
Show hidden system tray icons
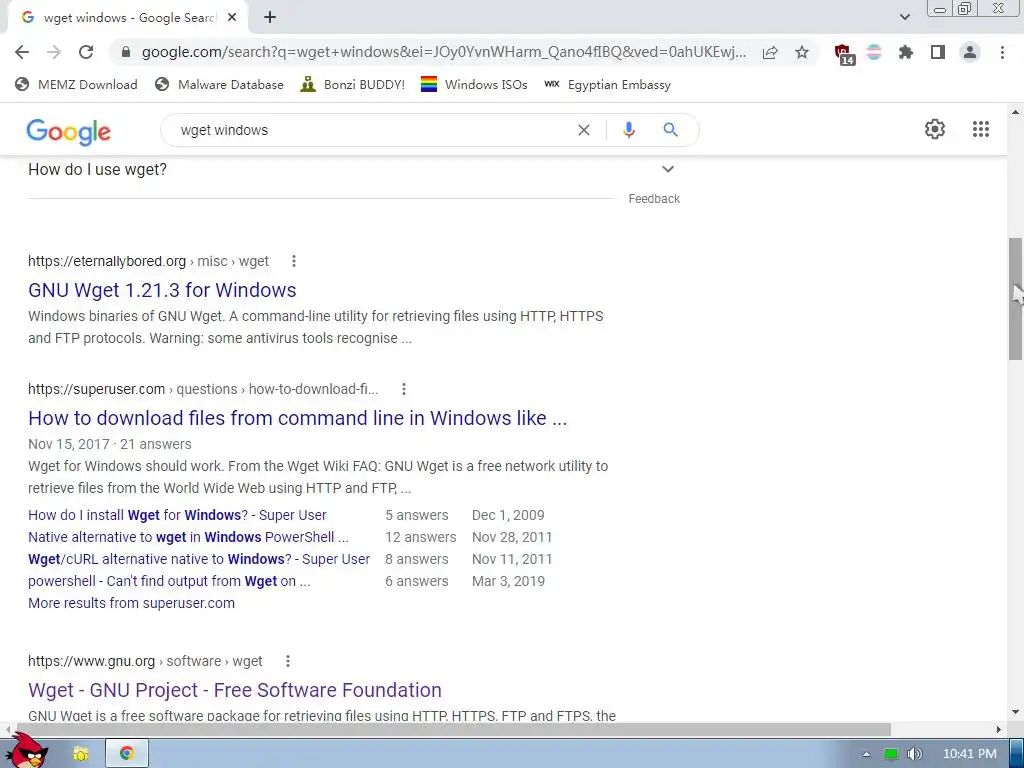(866, 754)
